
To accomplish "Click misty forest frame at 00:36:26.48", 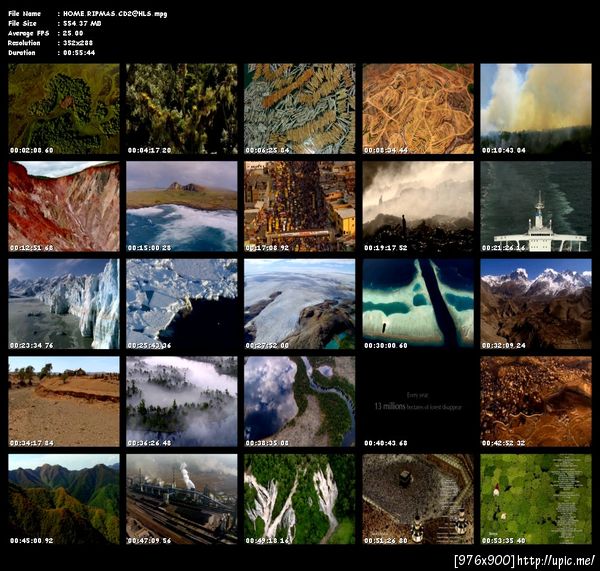I will click(182, 402).
